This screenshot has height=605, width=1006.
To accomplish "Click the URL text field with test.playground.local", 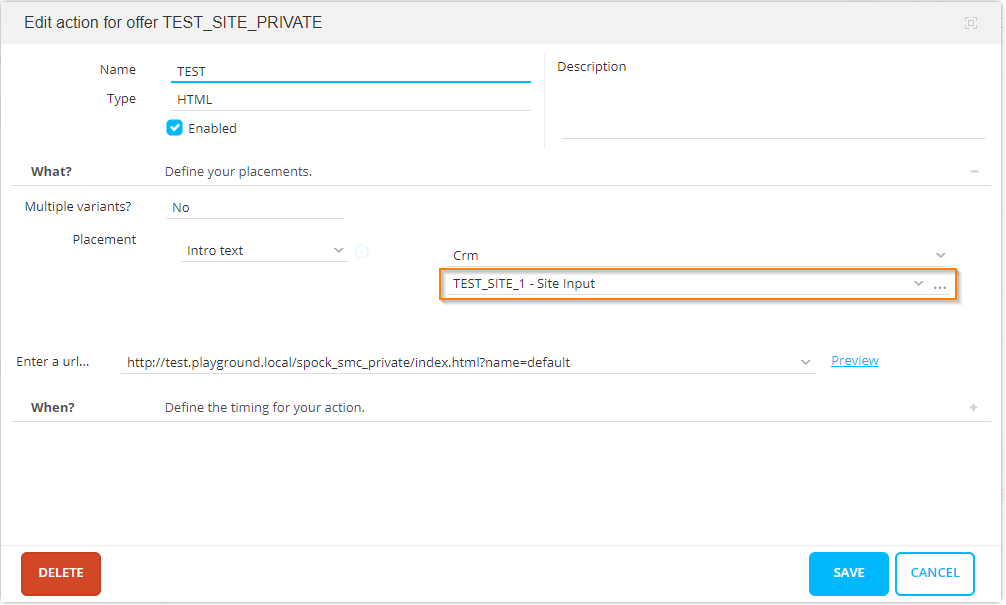I will 460,363.
